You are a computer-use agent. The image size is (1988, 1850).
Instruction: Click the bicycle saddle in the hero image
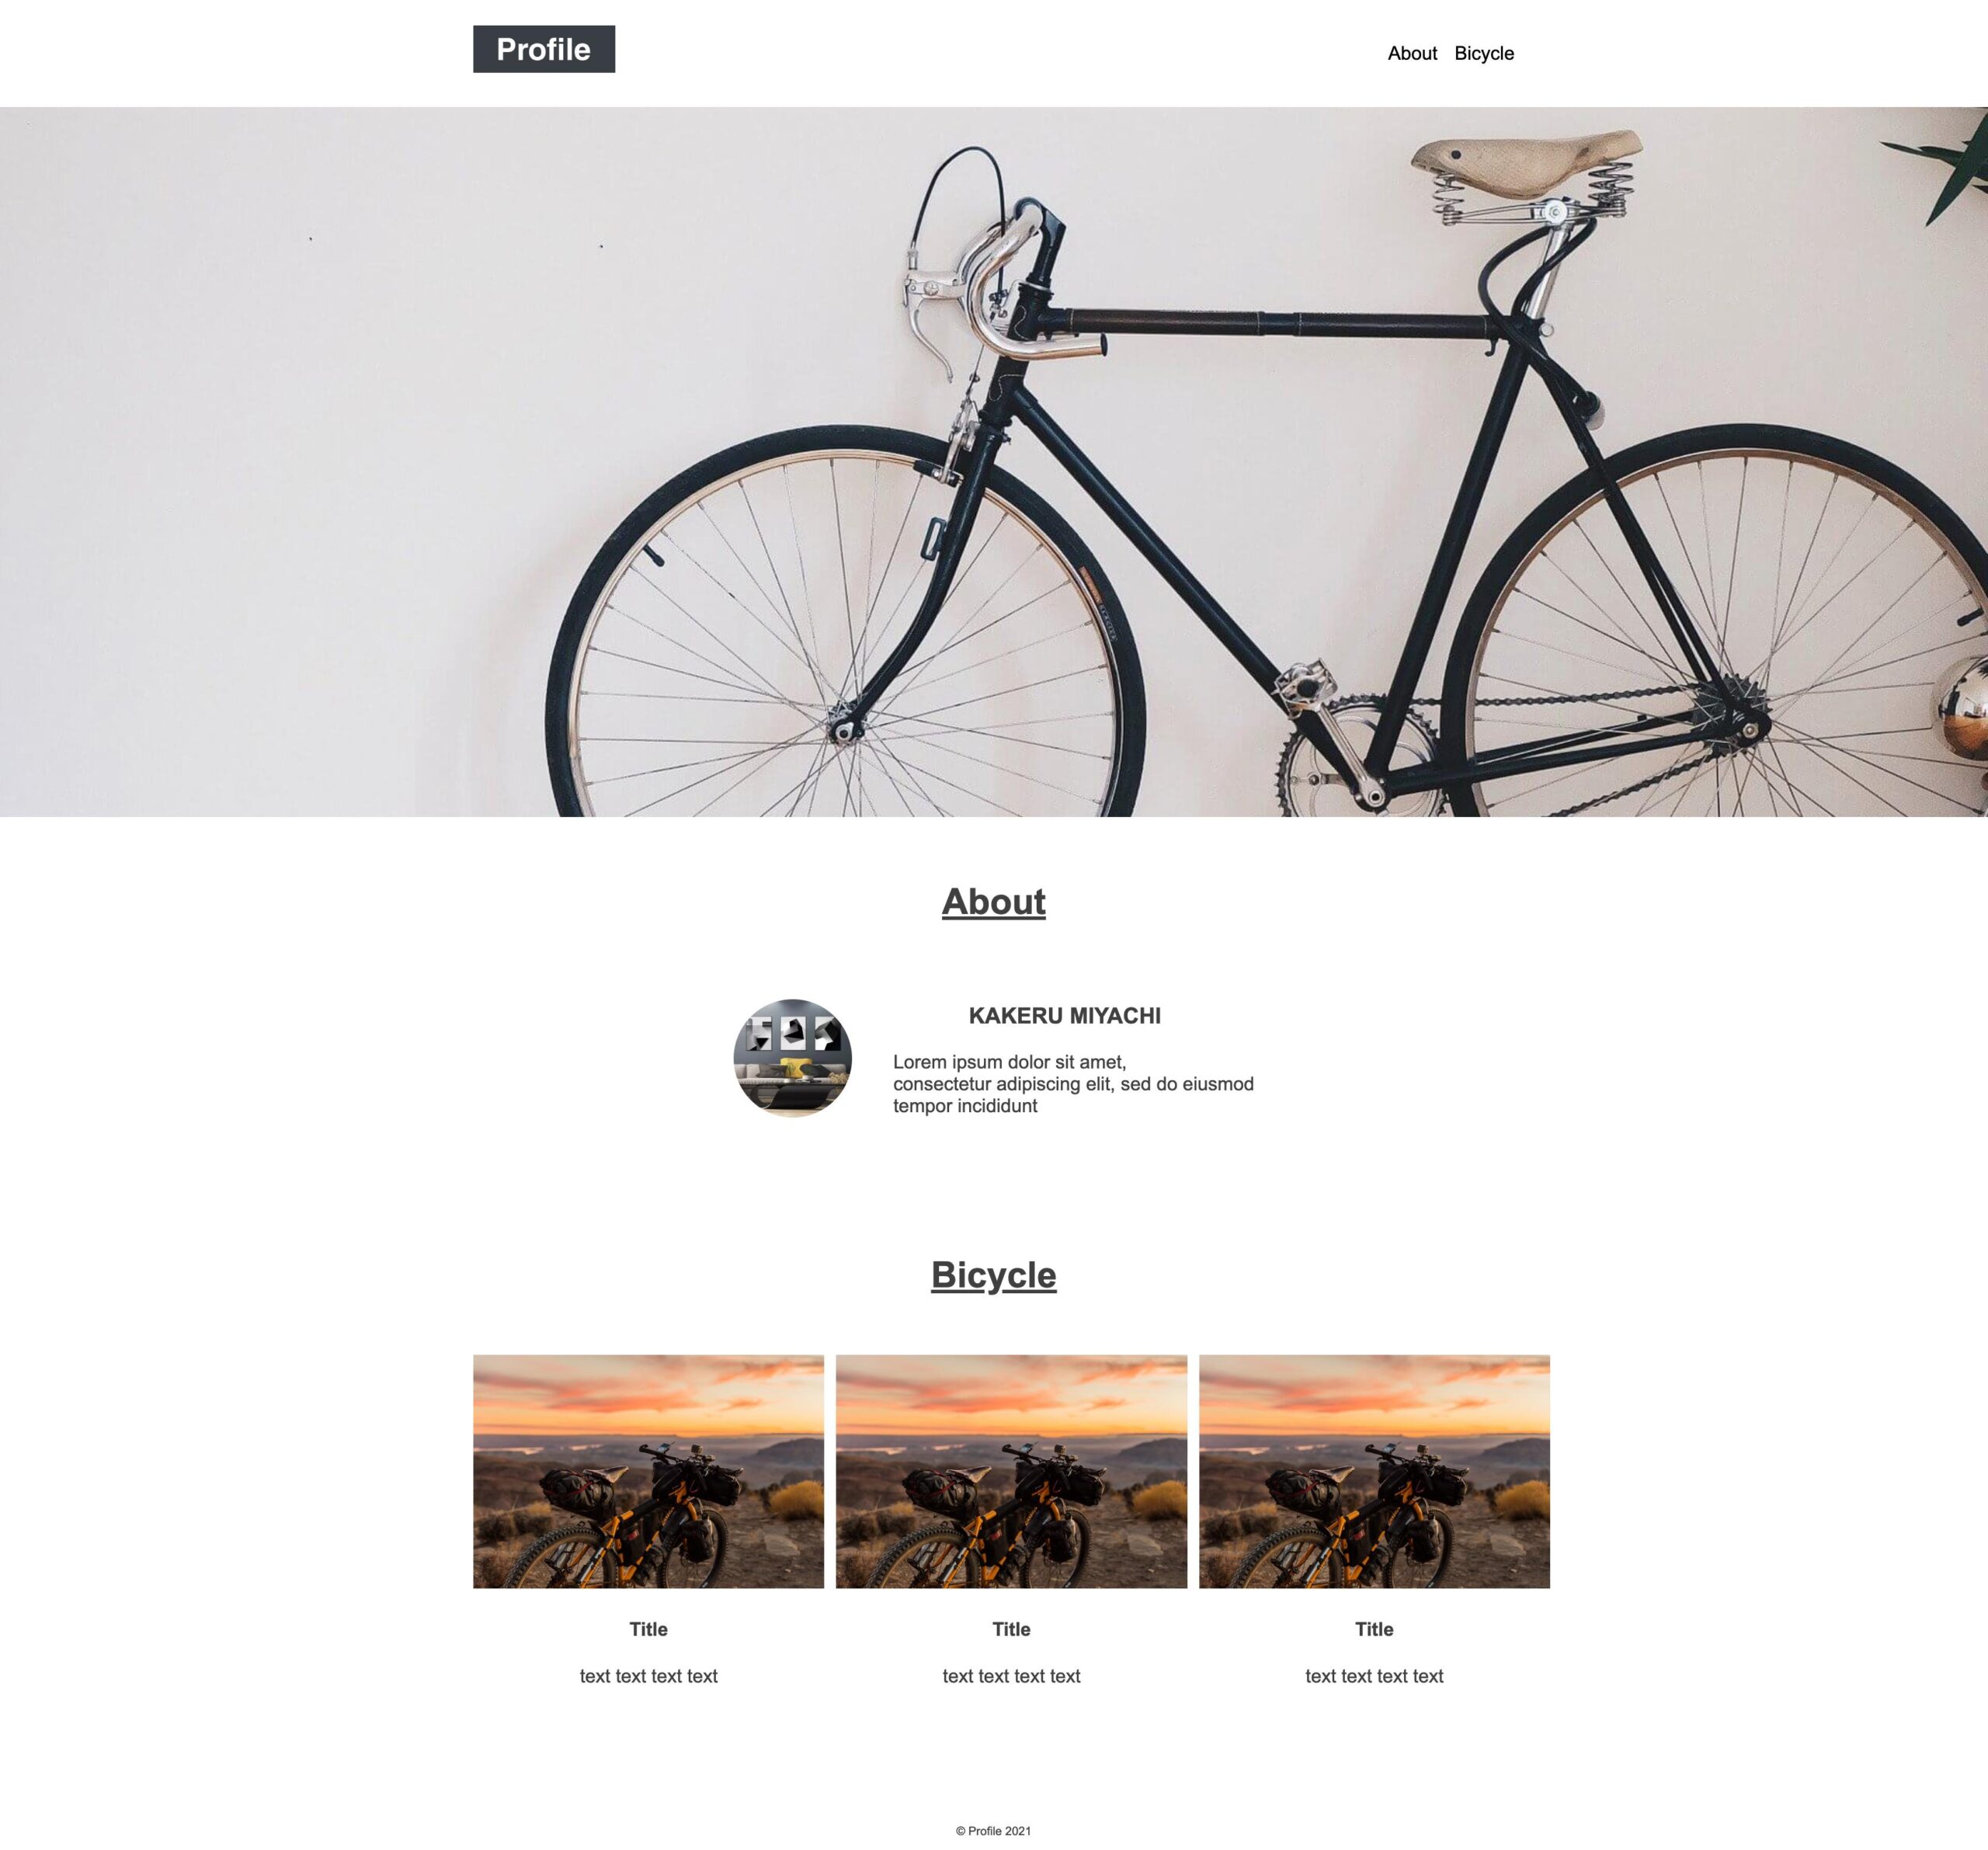(x=1525, y=160)
